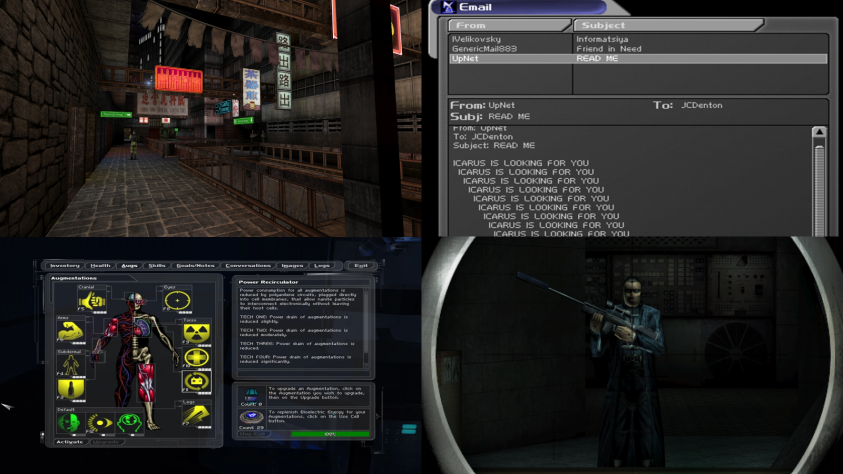Select the flexed-muscle augmentation in the Arms slot
The image size is (843, 474).
tap(70, 332)
